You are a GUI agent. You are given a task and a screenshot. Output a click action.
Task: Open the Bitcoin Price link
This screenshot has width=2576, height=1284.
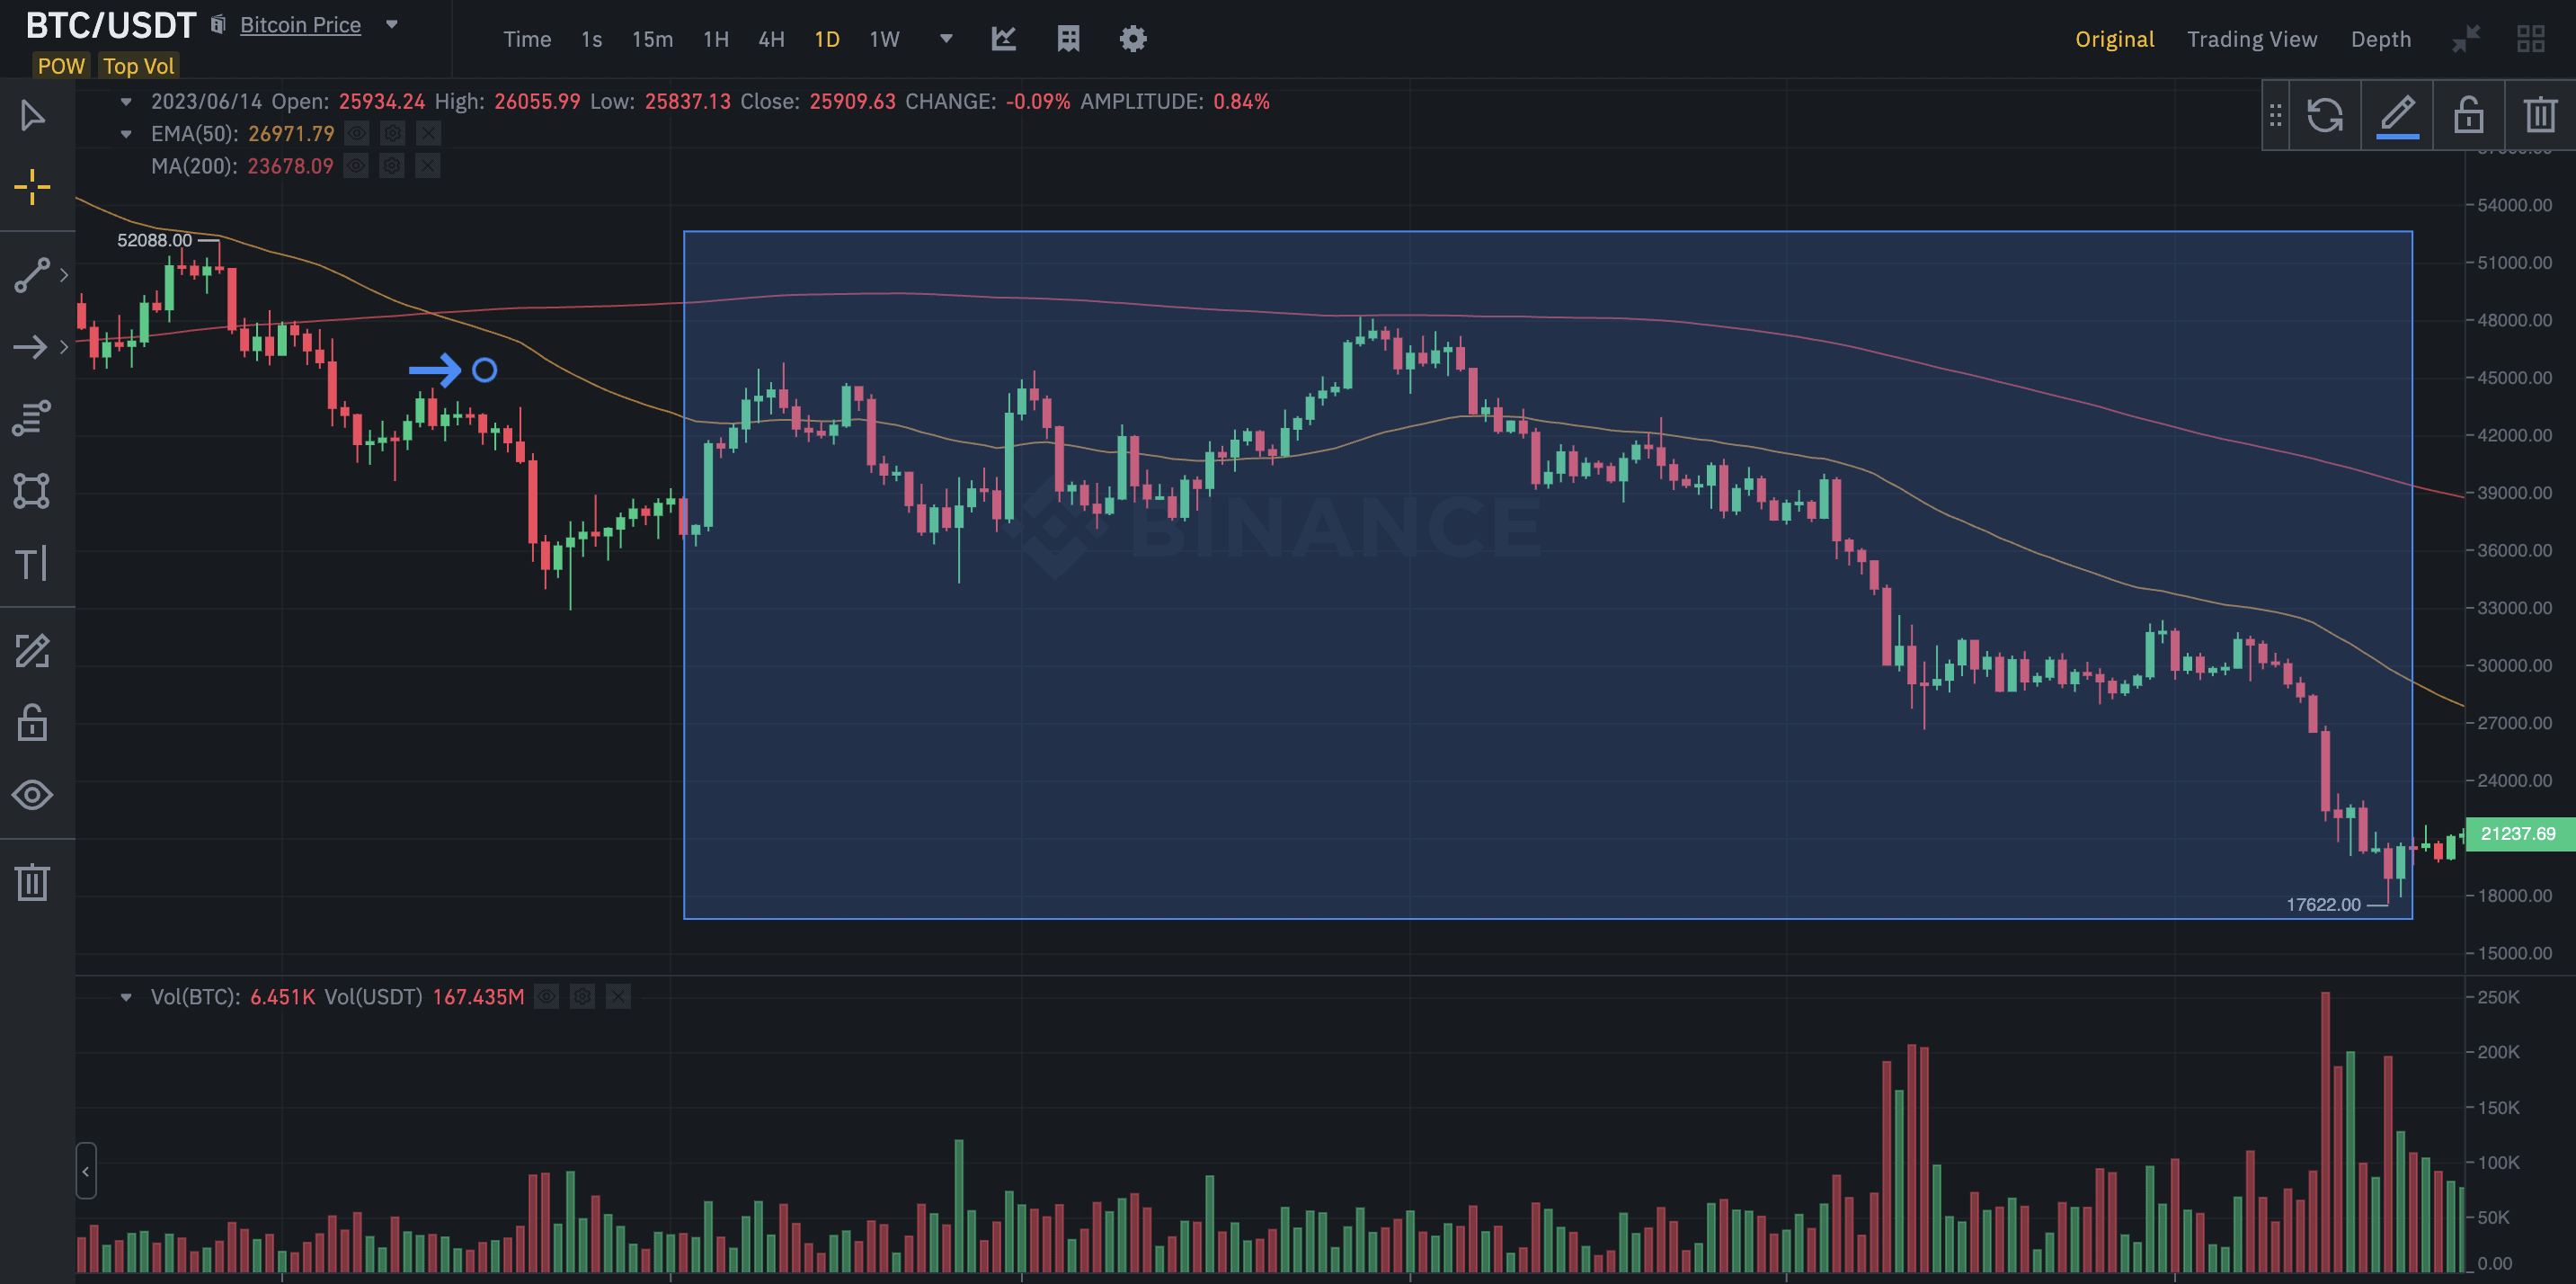pyautogui.click(x=300, y=25)
